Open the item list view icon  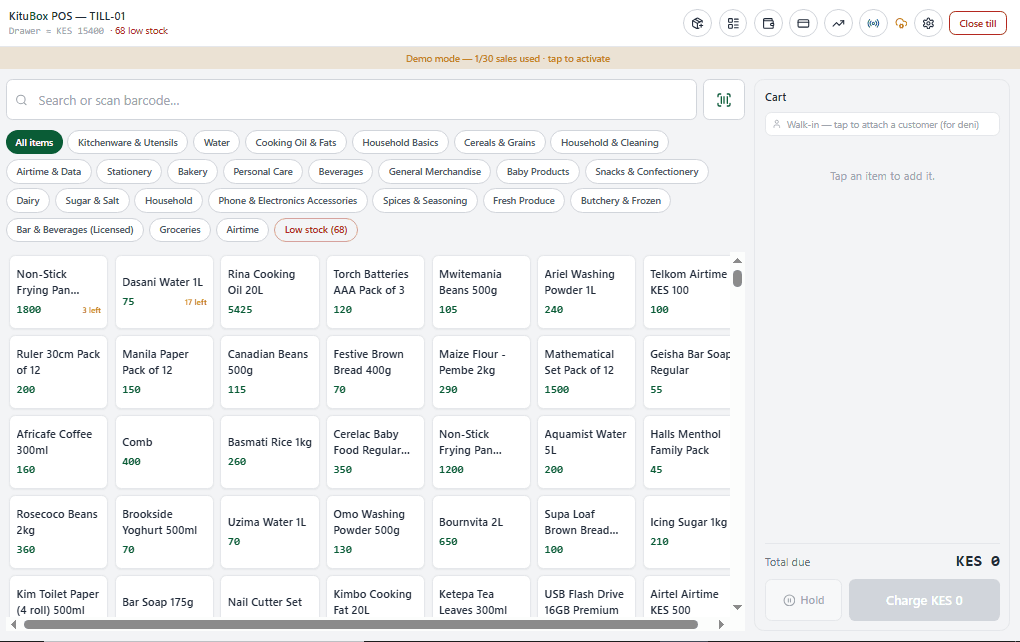(733, 23)
